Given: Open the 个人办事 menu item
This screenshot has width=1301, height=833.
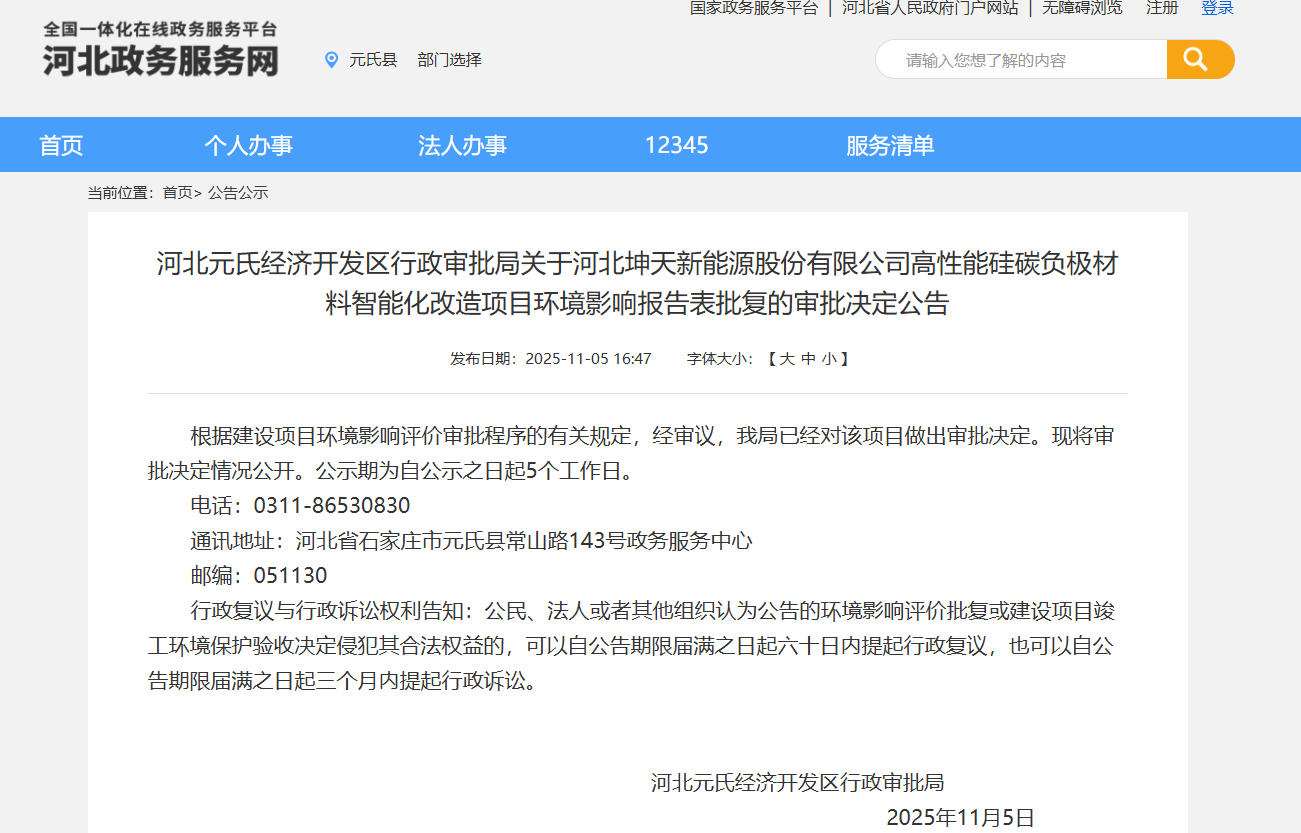Looking at the screenshot, I should click(x=248, y=145).
